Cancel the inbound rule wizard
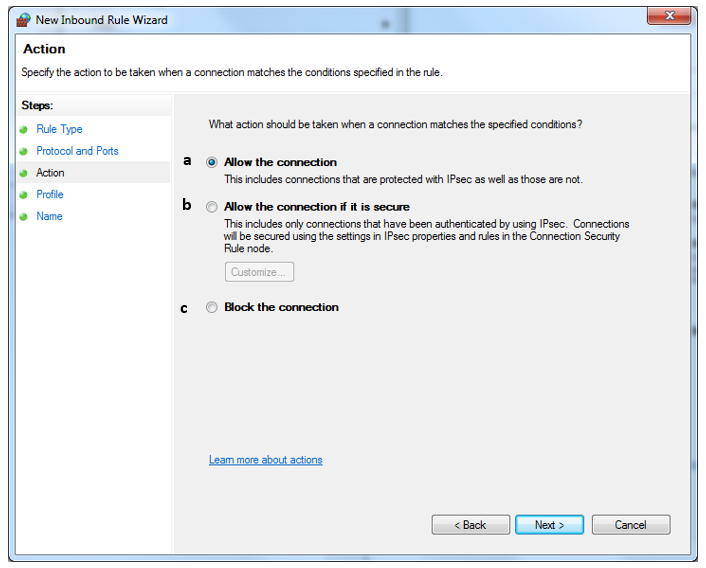The image size is (706, 568). (630, 525)
